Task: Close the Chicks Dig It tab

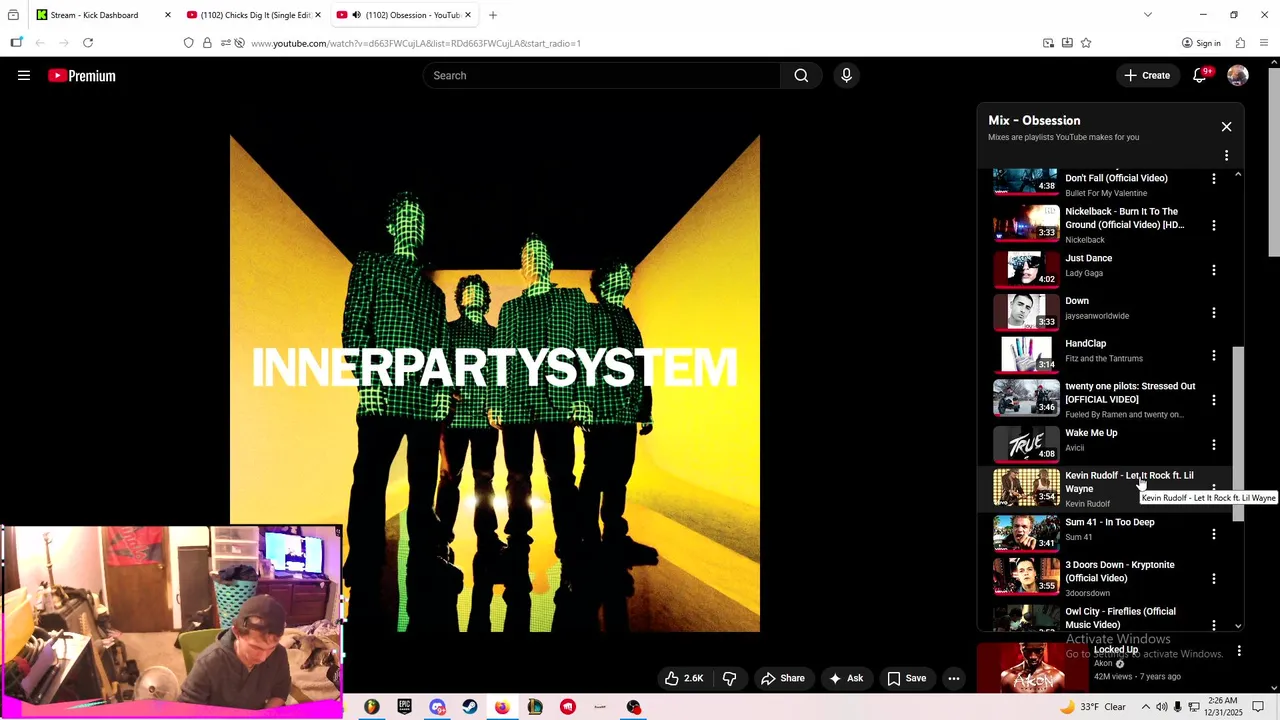Action: pyautogui.click(x=318, y=15)
